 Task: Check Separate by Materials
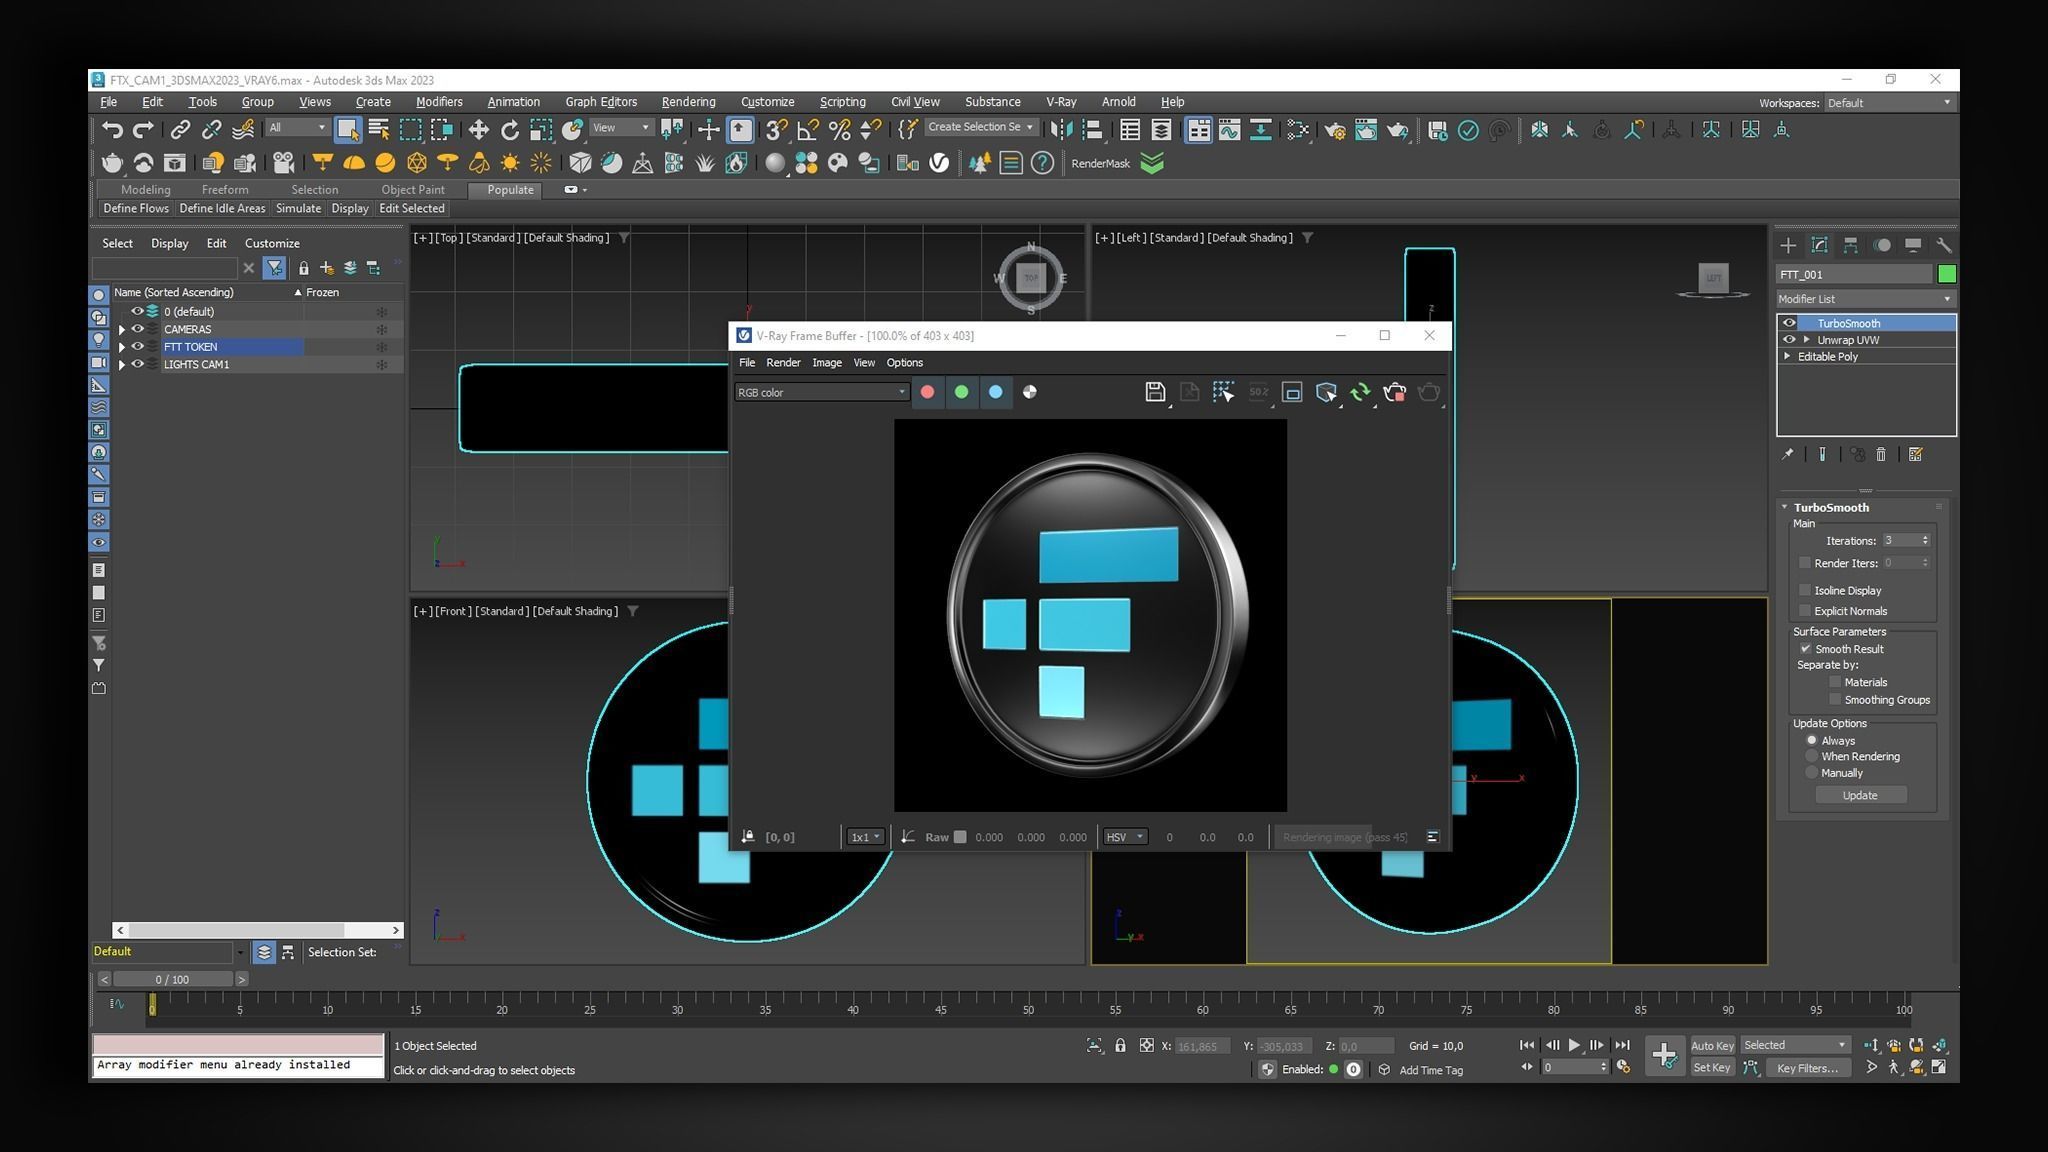(x=1835, y=682)
